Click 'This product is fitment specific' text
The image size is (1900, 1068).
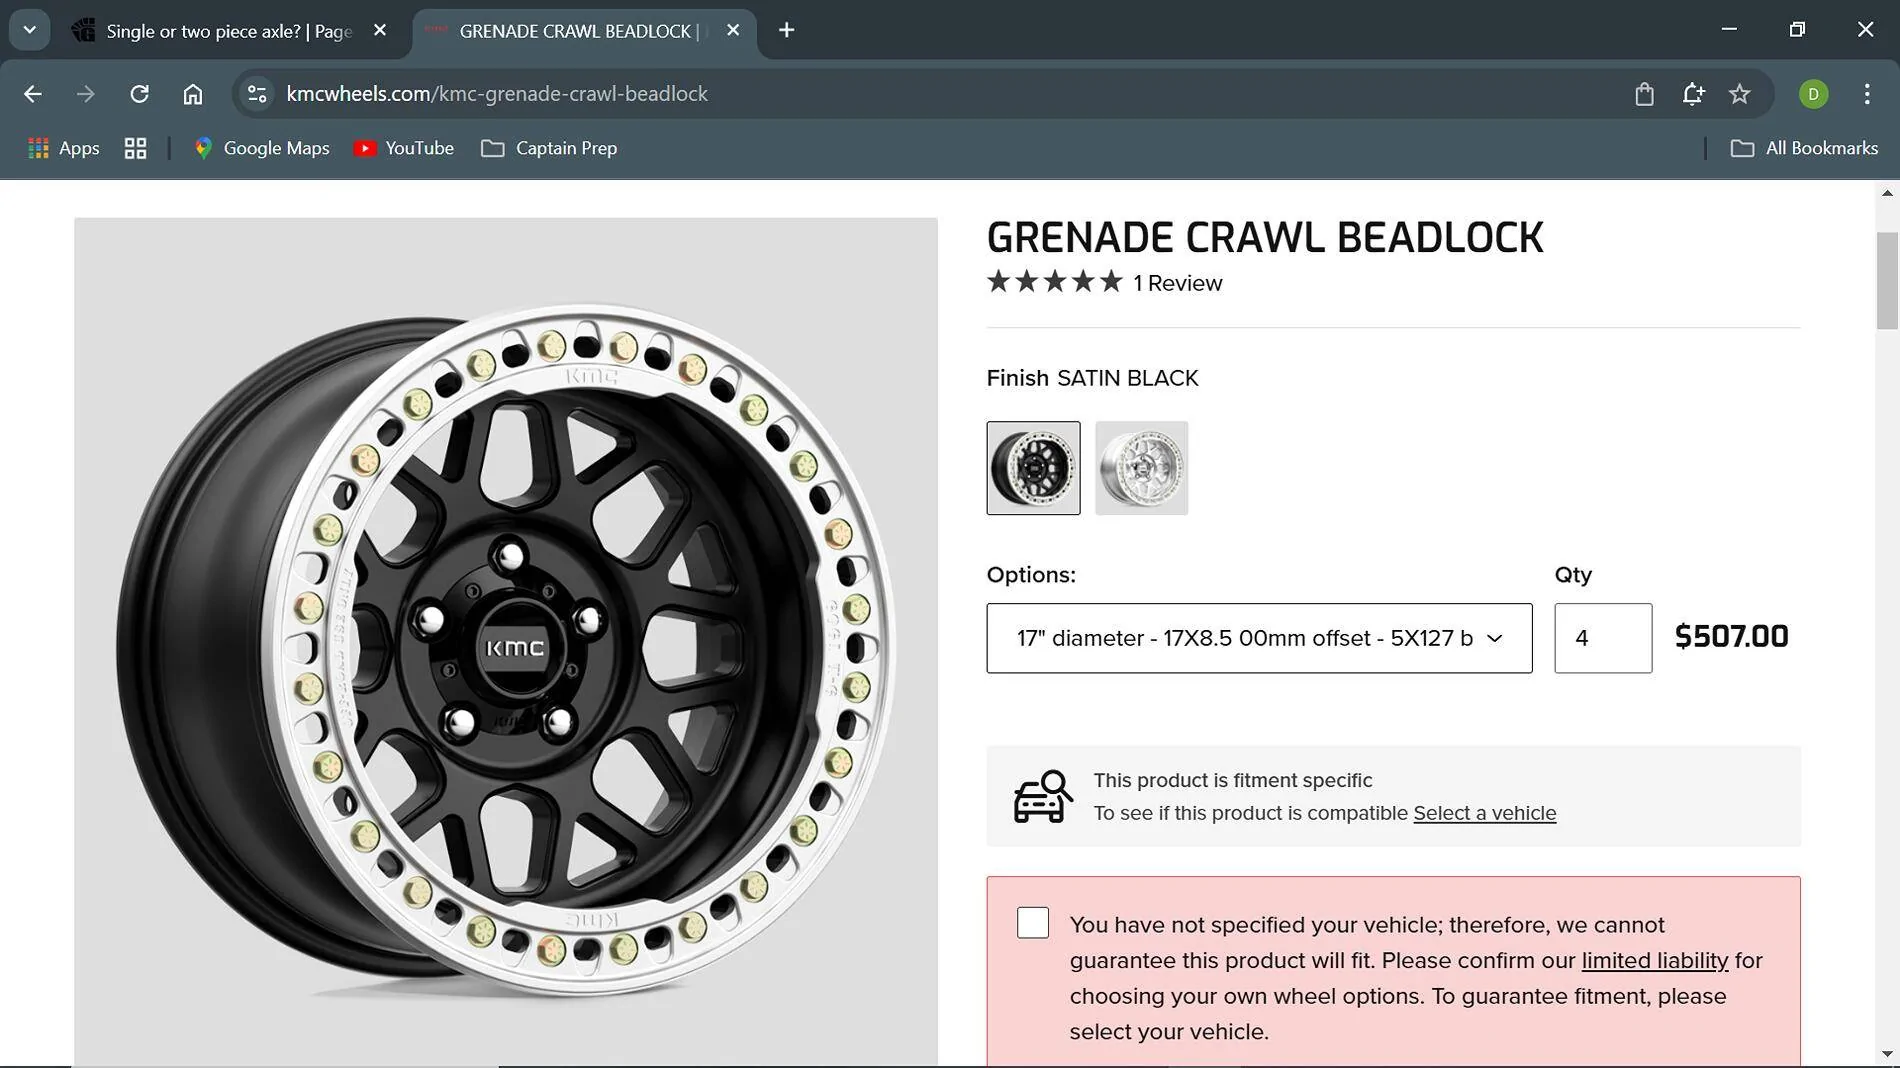coord(1232,780)
